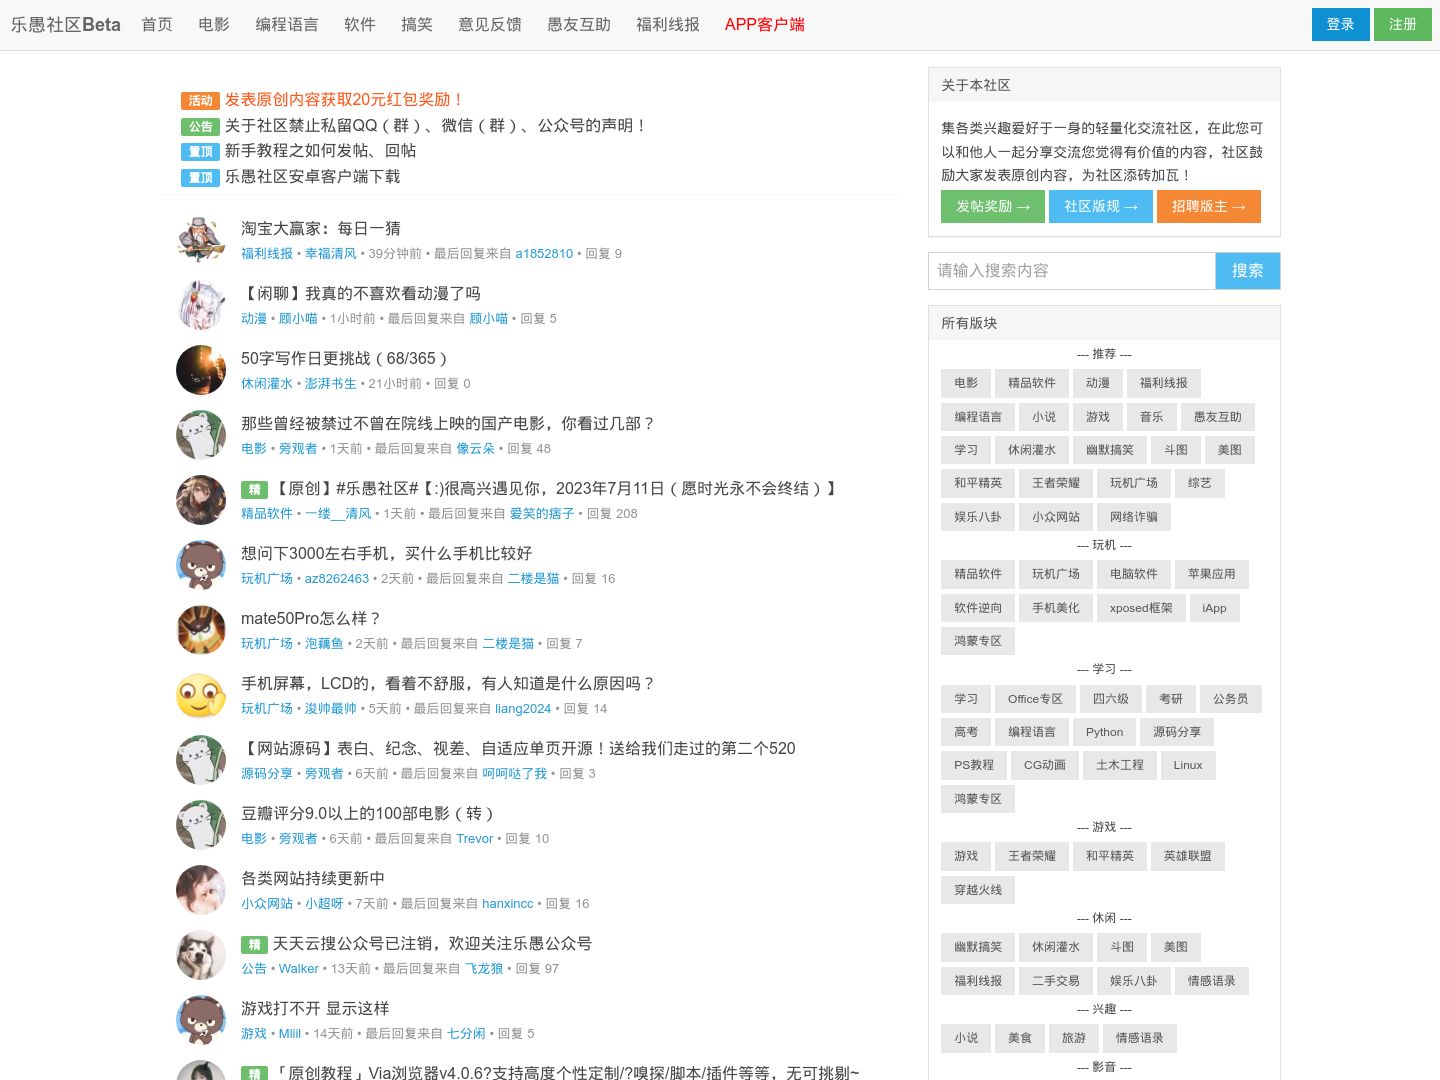This screenshot has width=1440, height=1080.
Task: Click avatar beside 50字写作日更挑战 post
Action: (x=201, y=370)
